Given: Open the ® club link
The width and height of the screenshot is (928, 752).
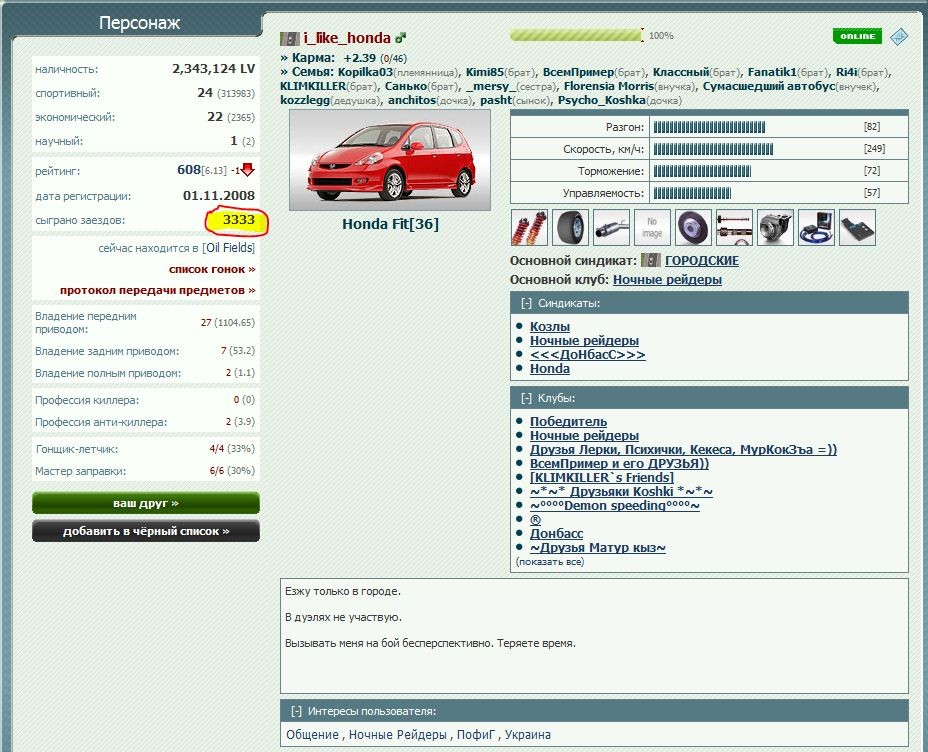Looking at the screenshot, I should coord(535,519).
